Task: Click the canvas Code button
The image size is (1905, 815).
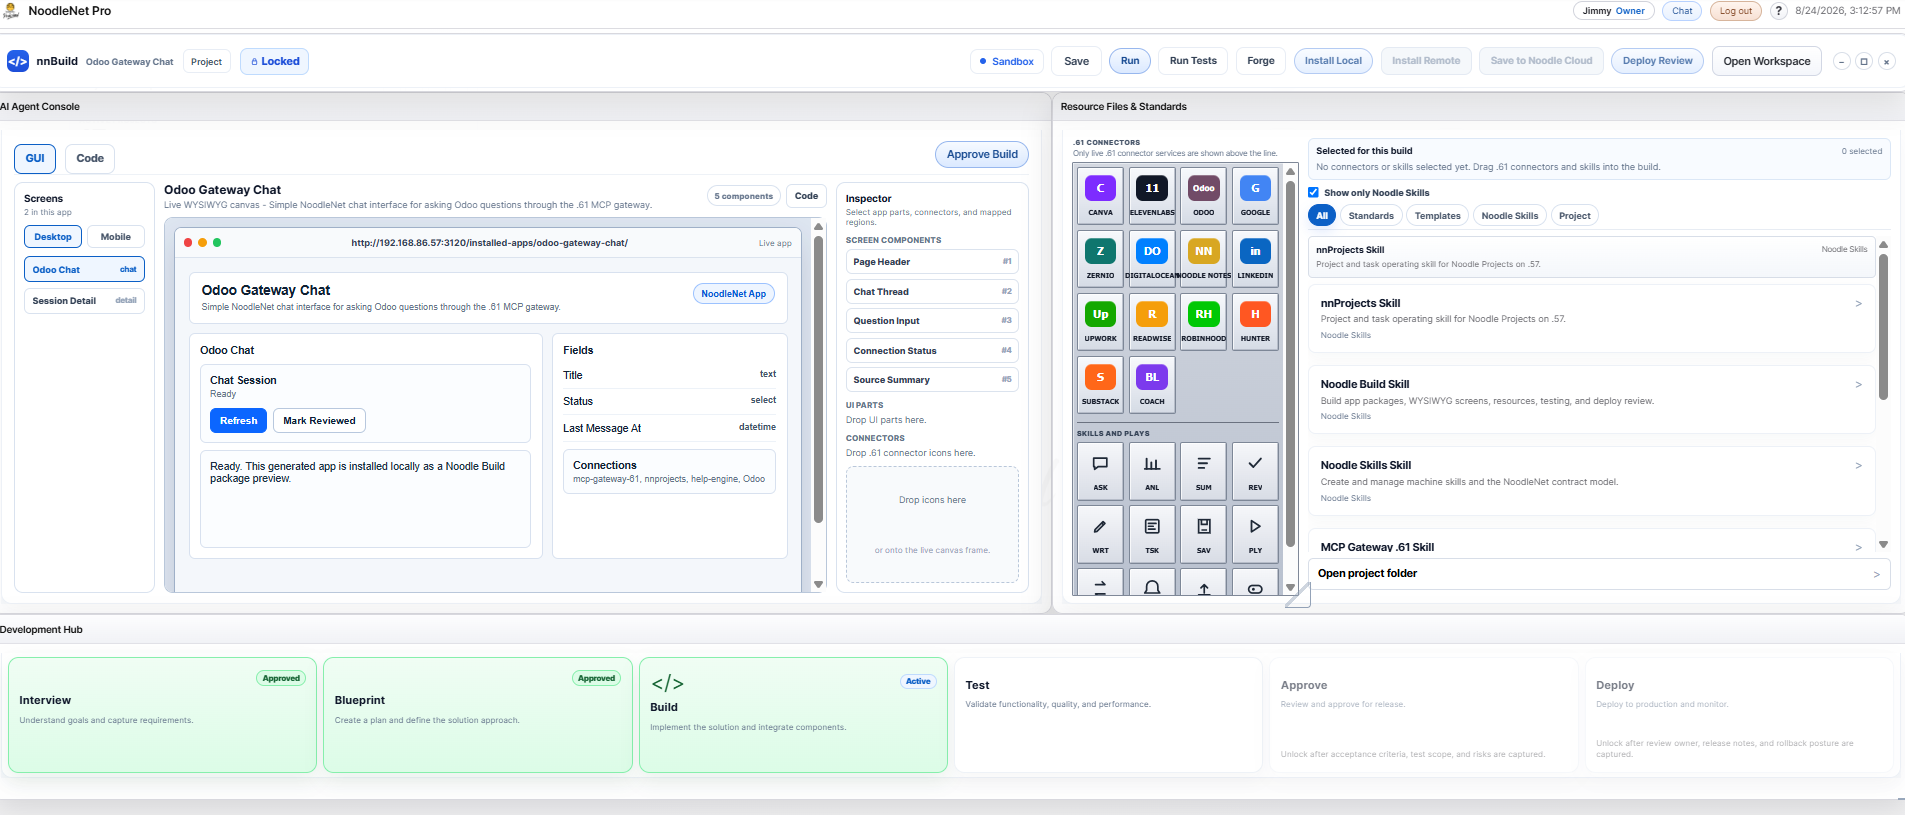Action: (x=806, y=196)
